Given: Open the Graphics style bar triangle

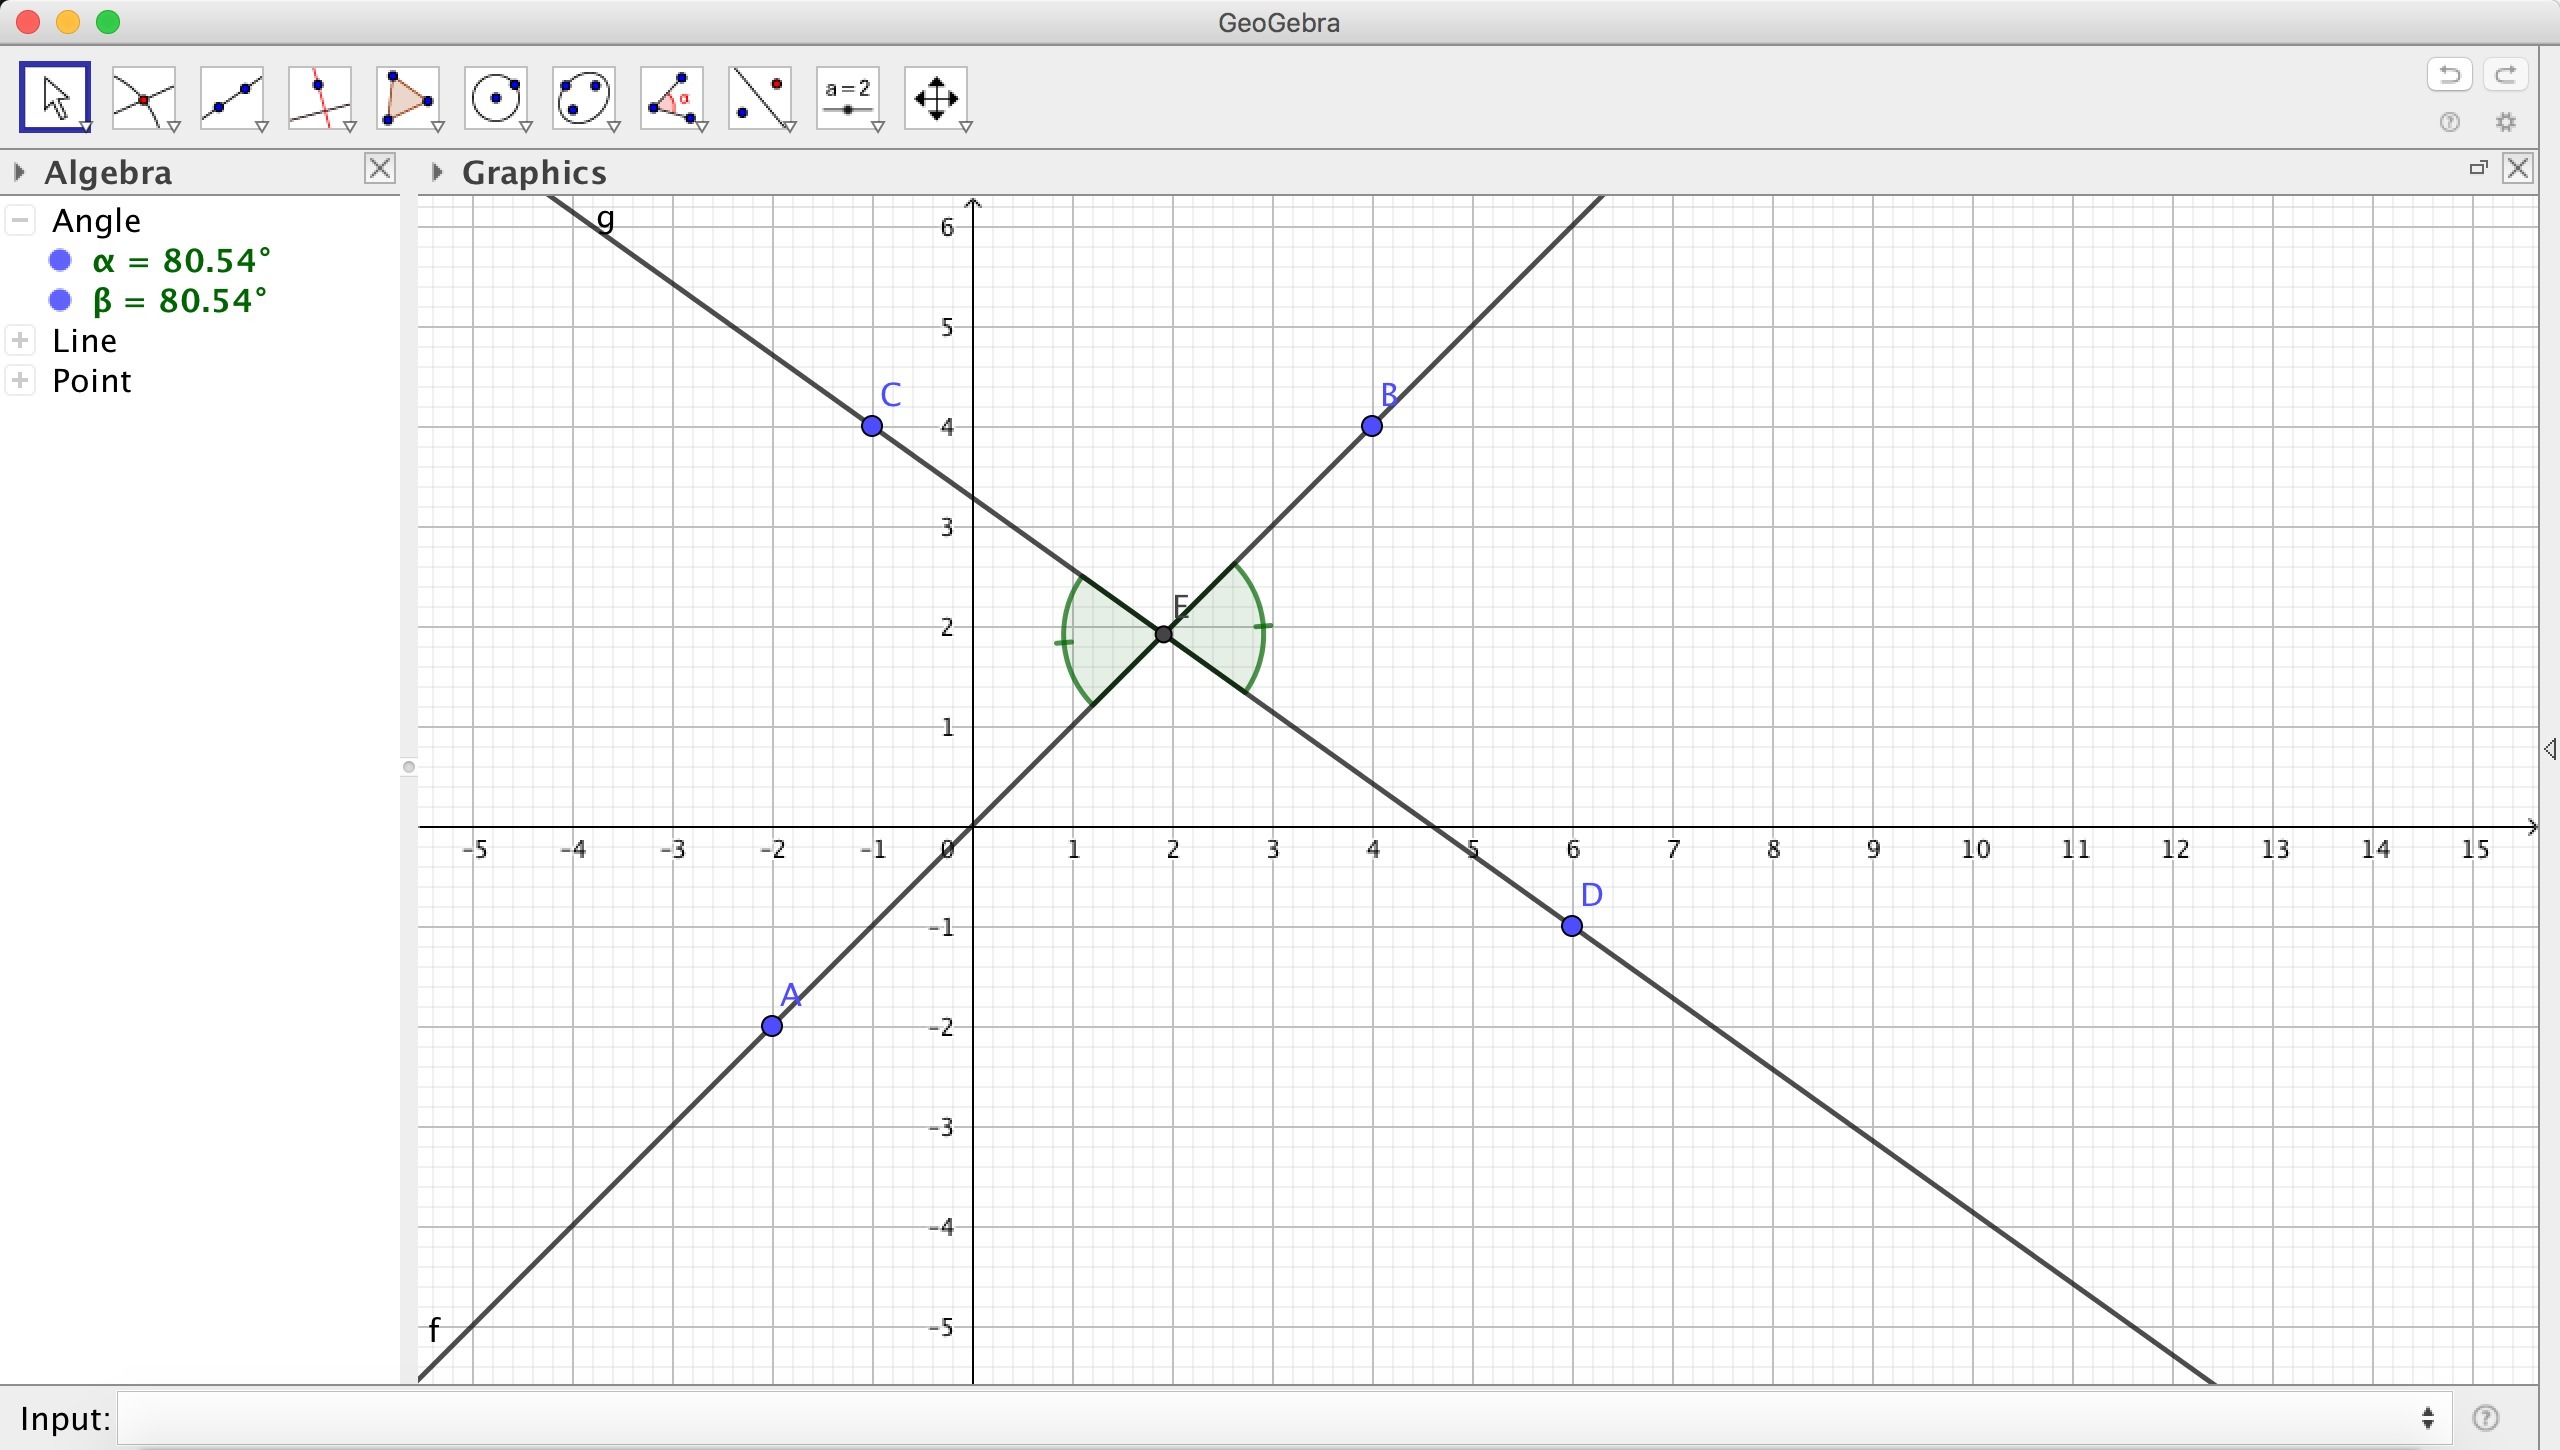Looking at the screenshot, I should coord(437,172).
